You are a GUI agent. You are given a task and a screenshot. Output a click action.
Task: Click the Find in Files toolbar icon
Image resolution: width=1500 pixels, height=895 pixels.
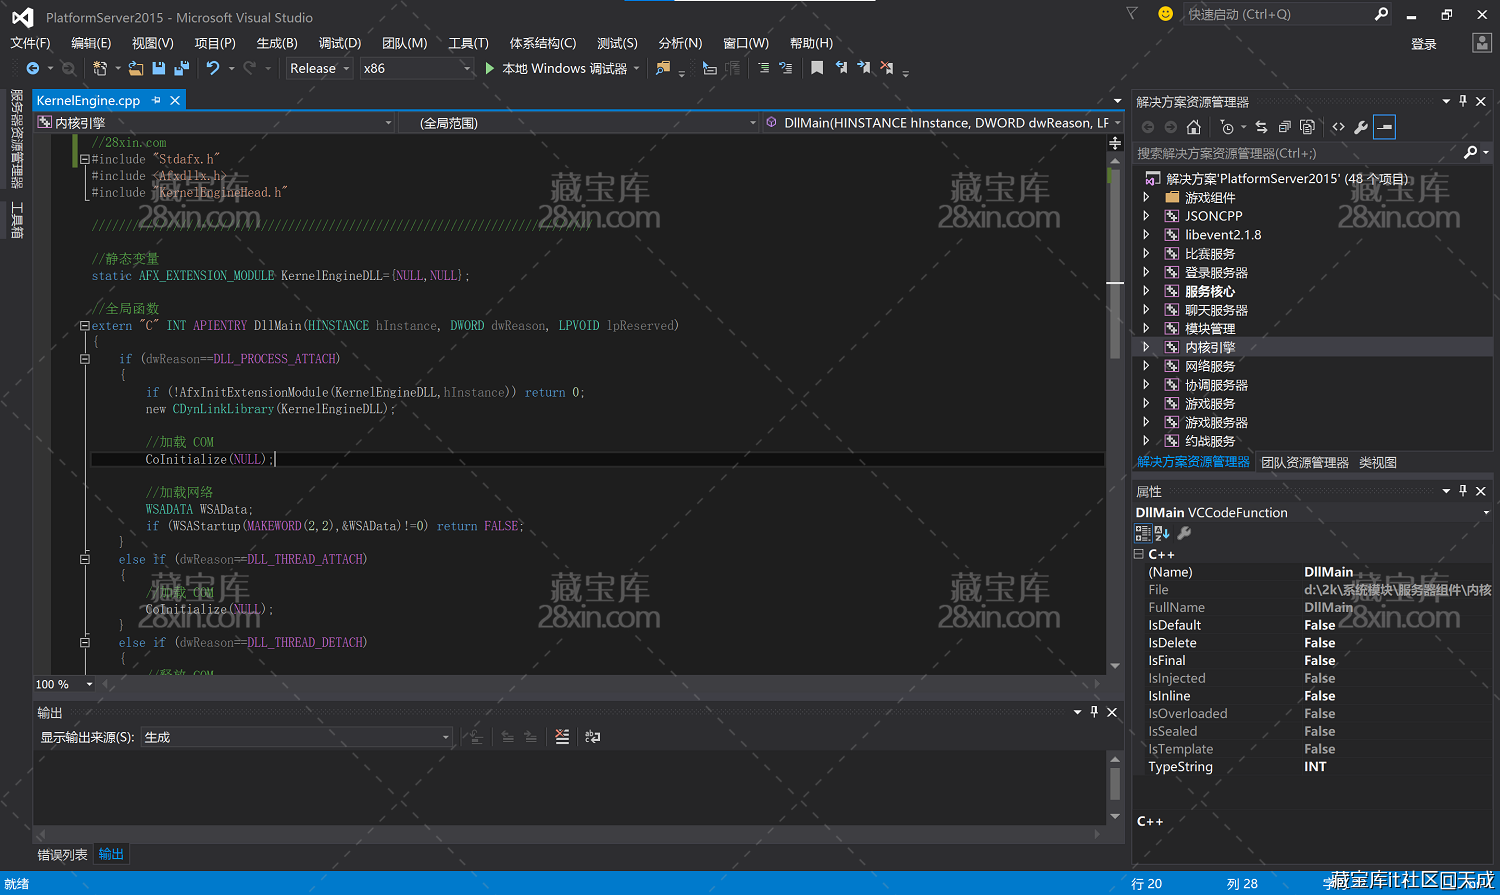click(x=662, y=68)
